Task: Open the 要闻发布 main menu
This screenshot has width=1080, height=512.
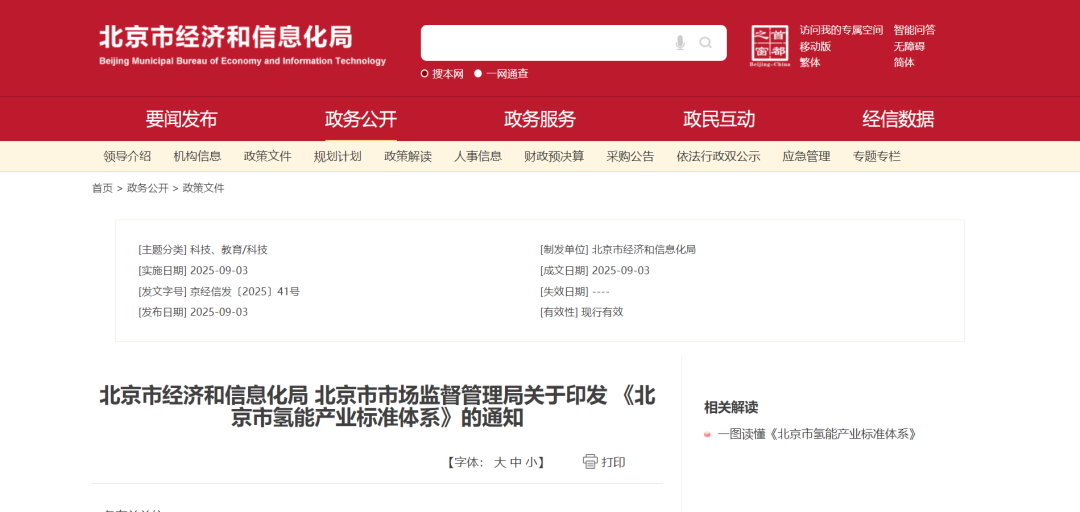Action: coord(181,119)
